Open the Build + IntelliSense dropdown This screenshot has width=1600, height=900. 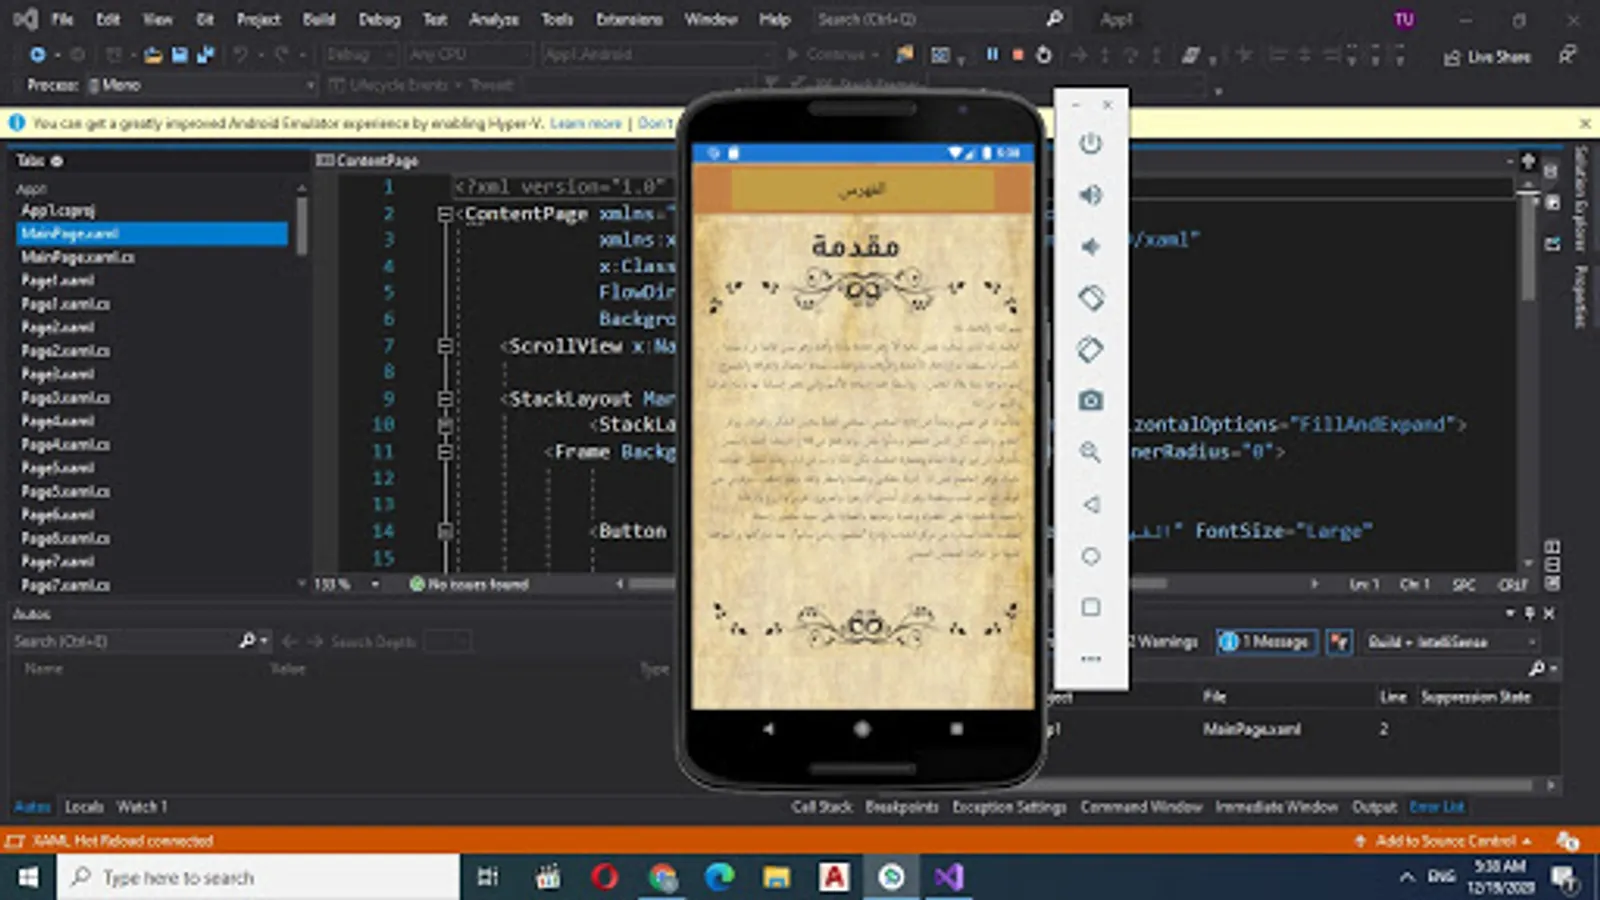pyautogui.click(x=1450, y=642)
